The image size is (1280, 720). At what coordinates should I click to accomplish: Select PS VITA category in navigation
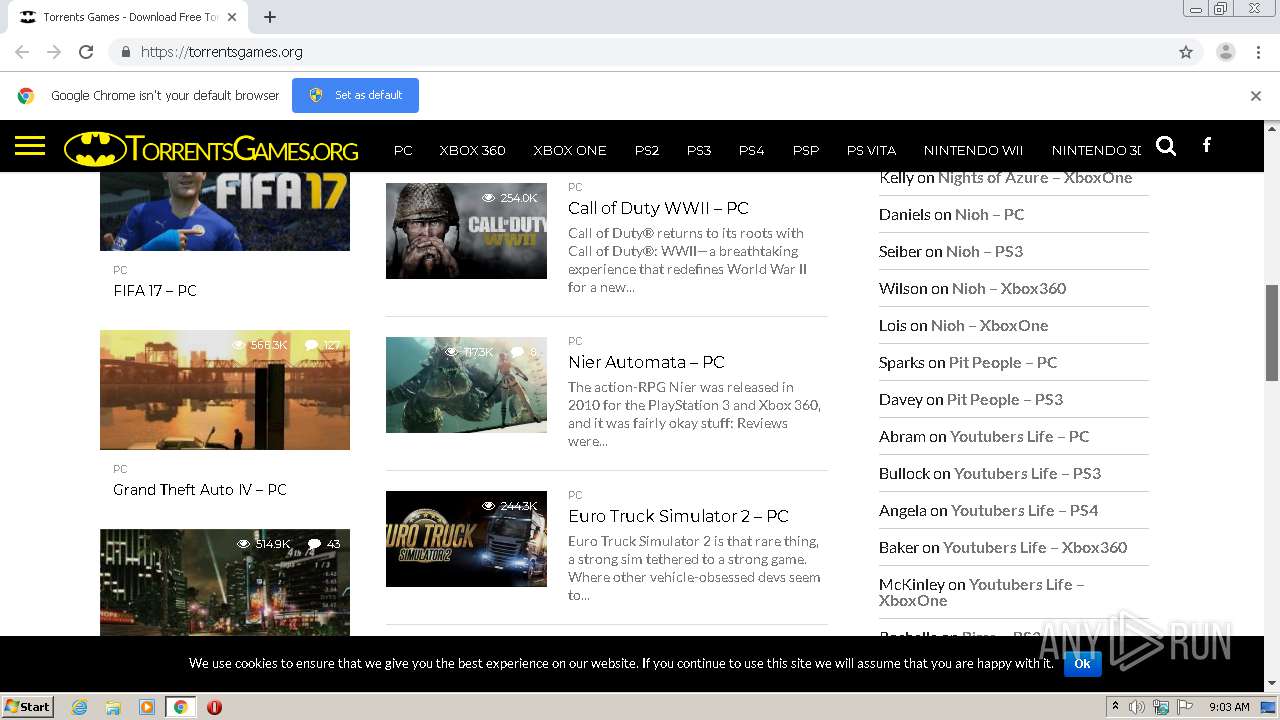point(871,150)
